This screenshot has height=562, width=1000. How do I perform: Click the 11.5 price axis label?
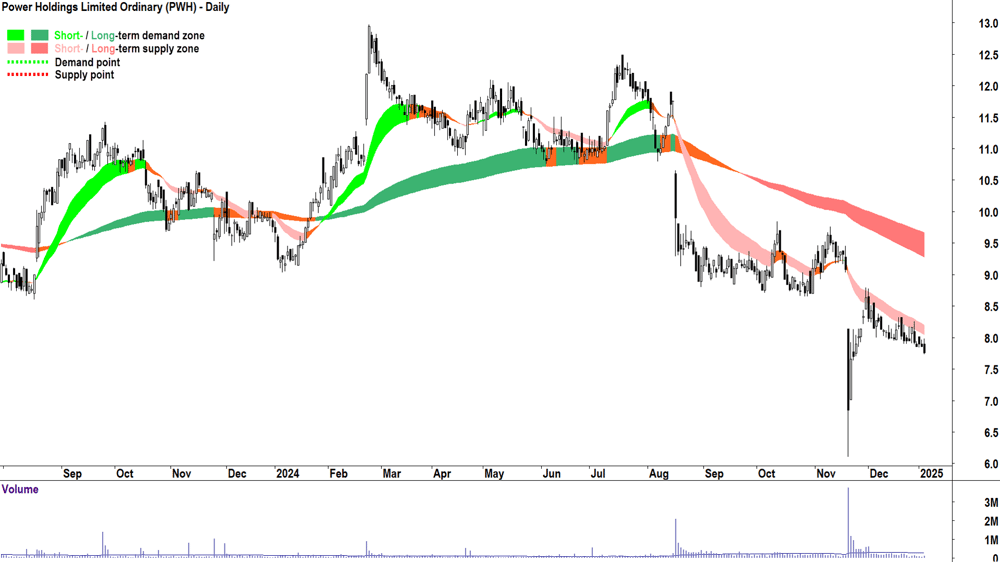point(989,119)
